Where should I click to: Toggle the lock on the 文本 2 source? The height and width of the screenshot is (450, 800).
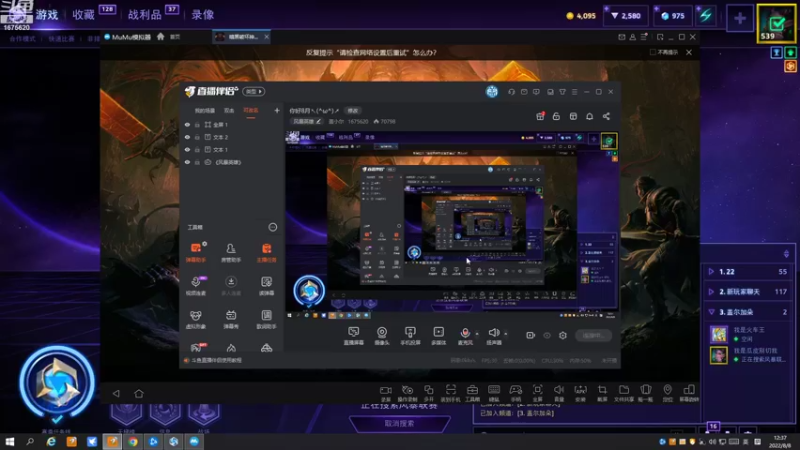point(197,137)
